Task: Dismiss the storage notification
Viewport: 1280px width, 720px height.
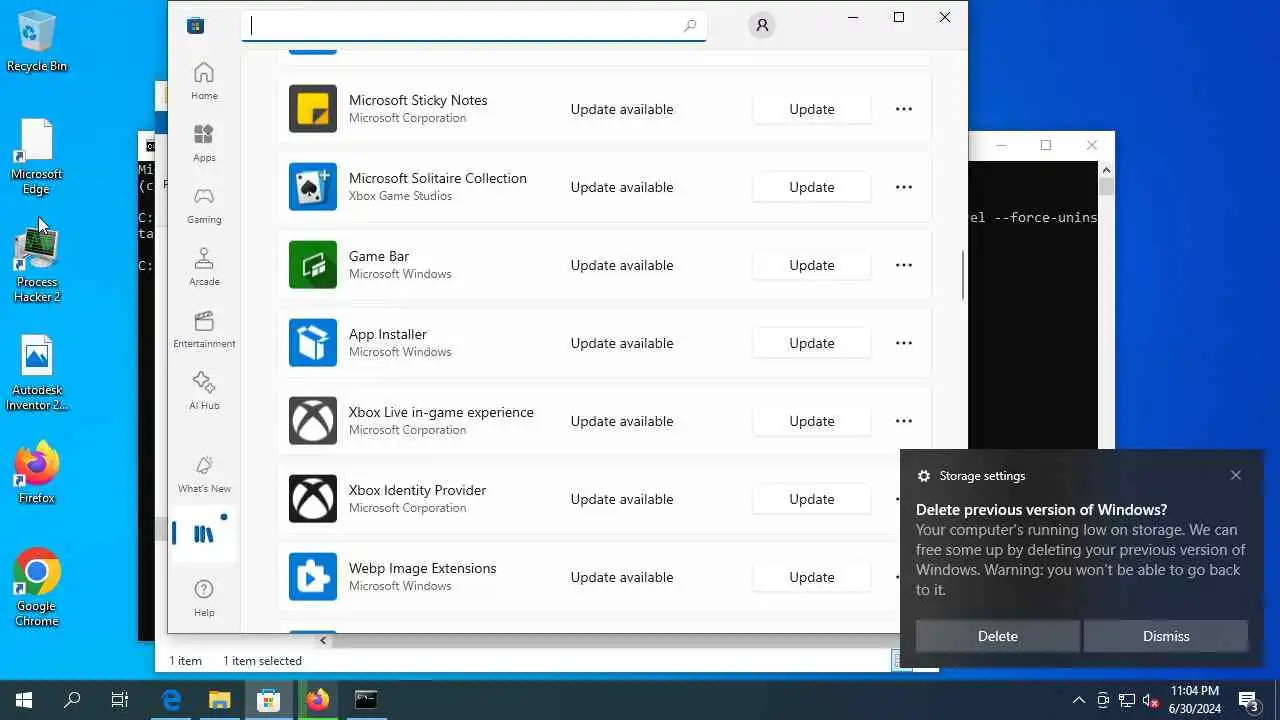Action: pyautogui.click(x=1166, y=636)
